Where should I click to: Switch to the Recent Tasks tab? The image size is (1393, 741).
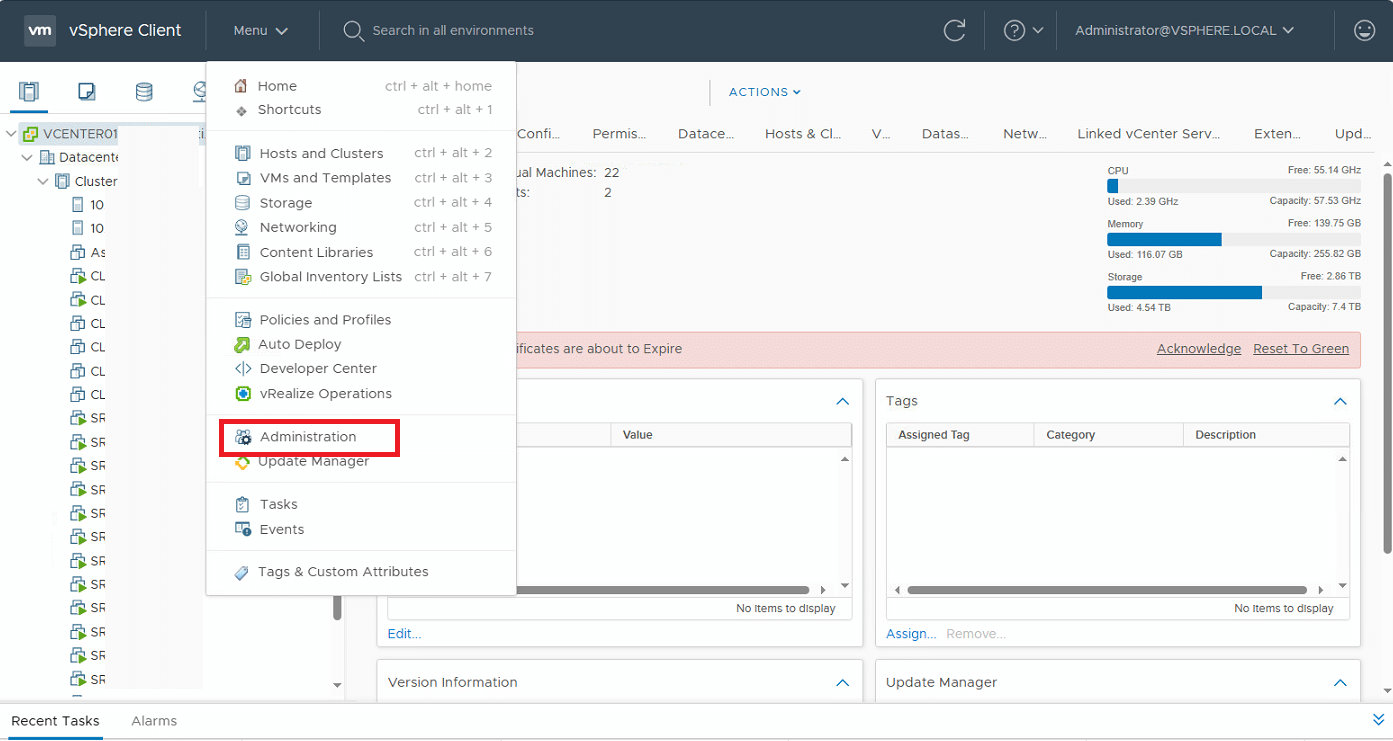pos(55,721)
